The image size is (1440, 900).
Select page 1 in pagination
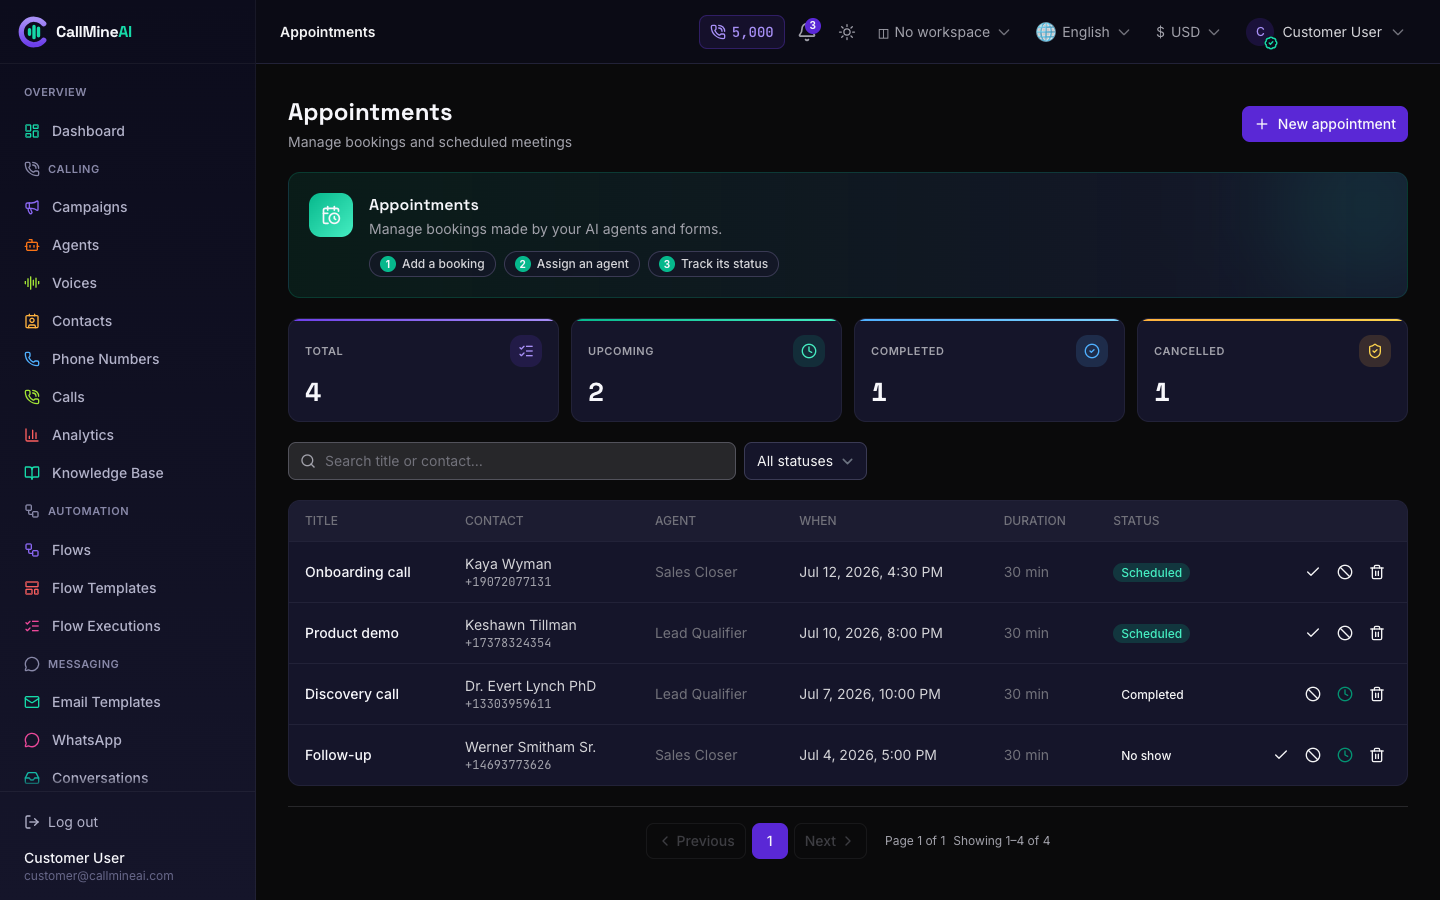[770, 841]
